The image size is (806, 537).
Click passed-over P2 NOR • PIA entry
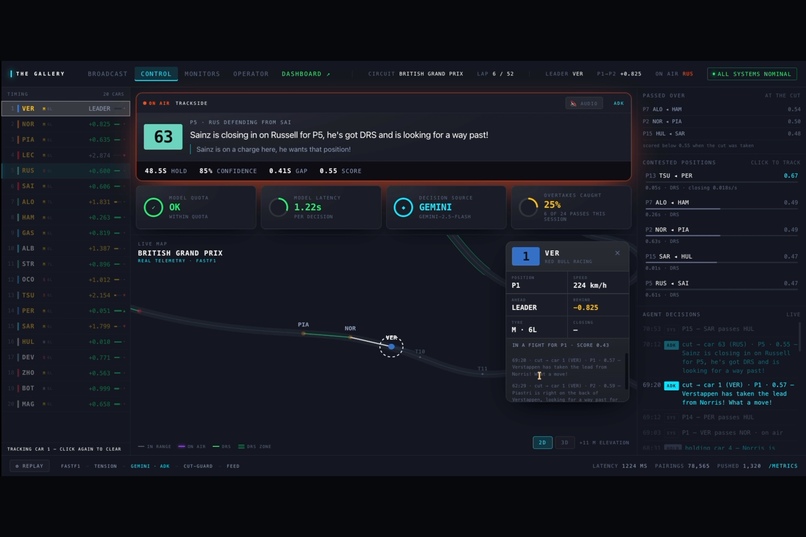click(x=722, y=121)
